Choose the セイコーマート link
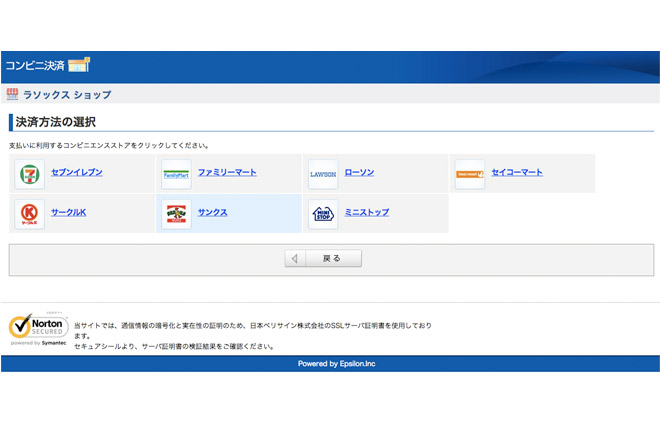660x440 pixels. click(x=517, y=172)
